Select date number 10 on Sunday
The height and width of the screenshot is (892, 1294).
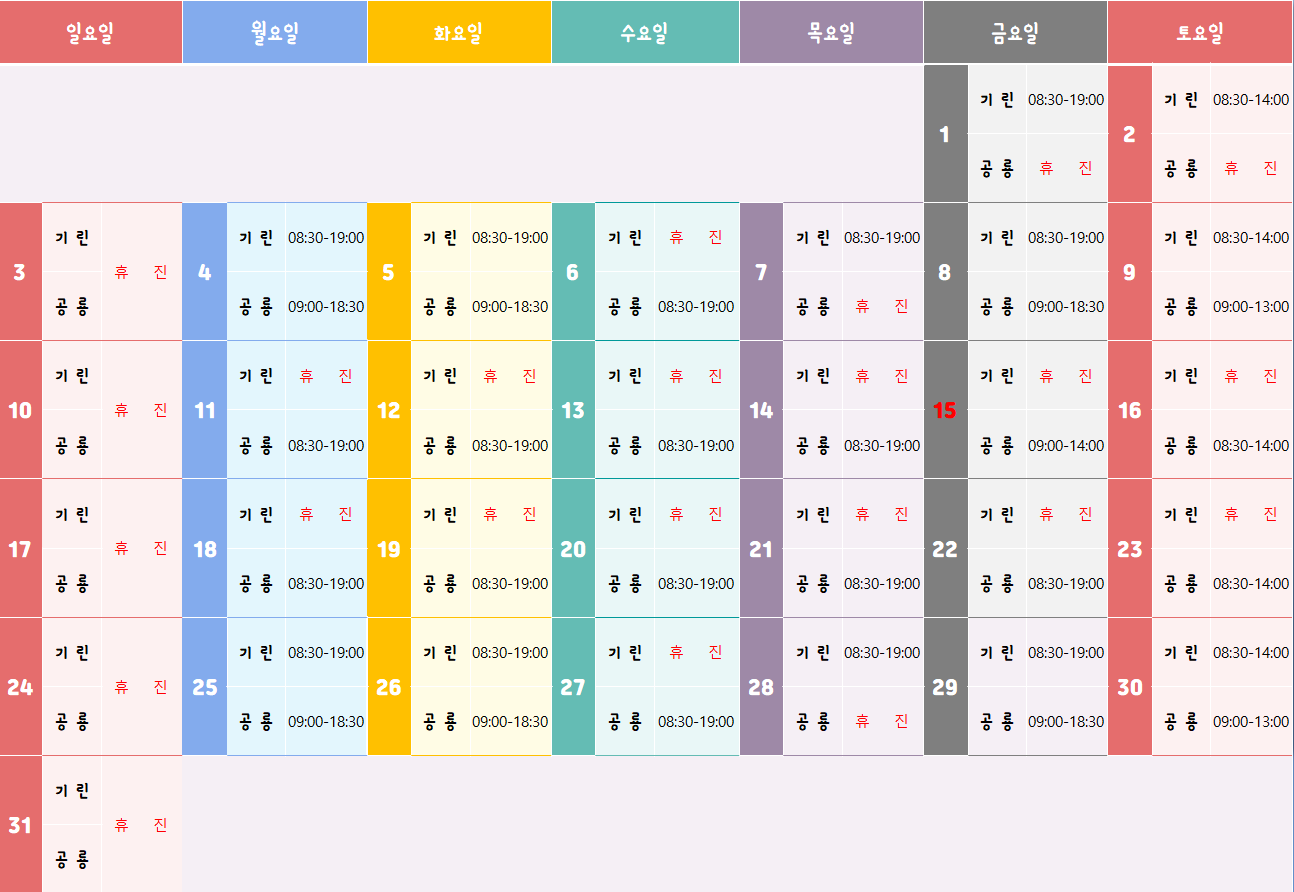pyautogui.click(x=20, y=410)
